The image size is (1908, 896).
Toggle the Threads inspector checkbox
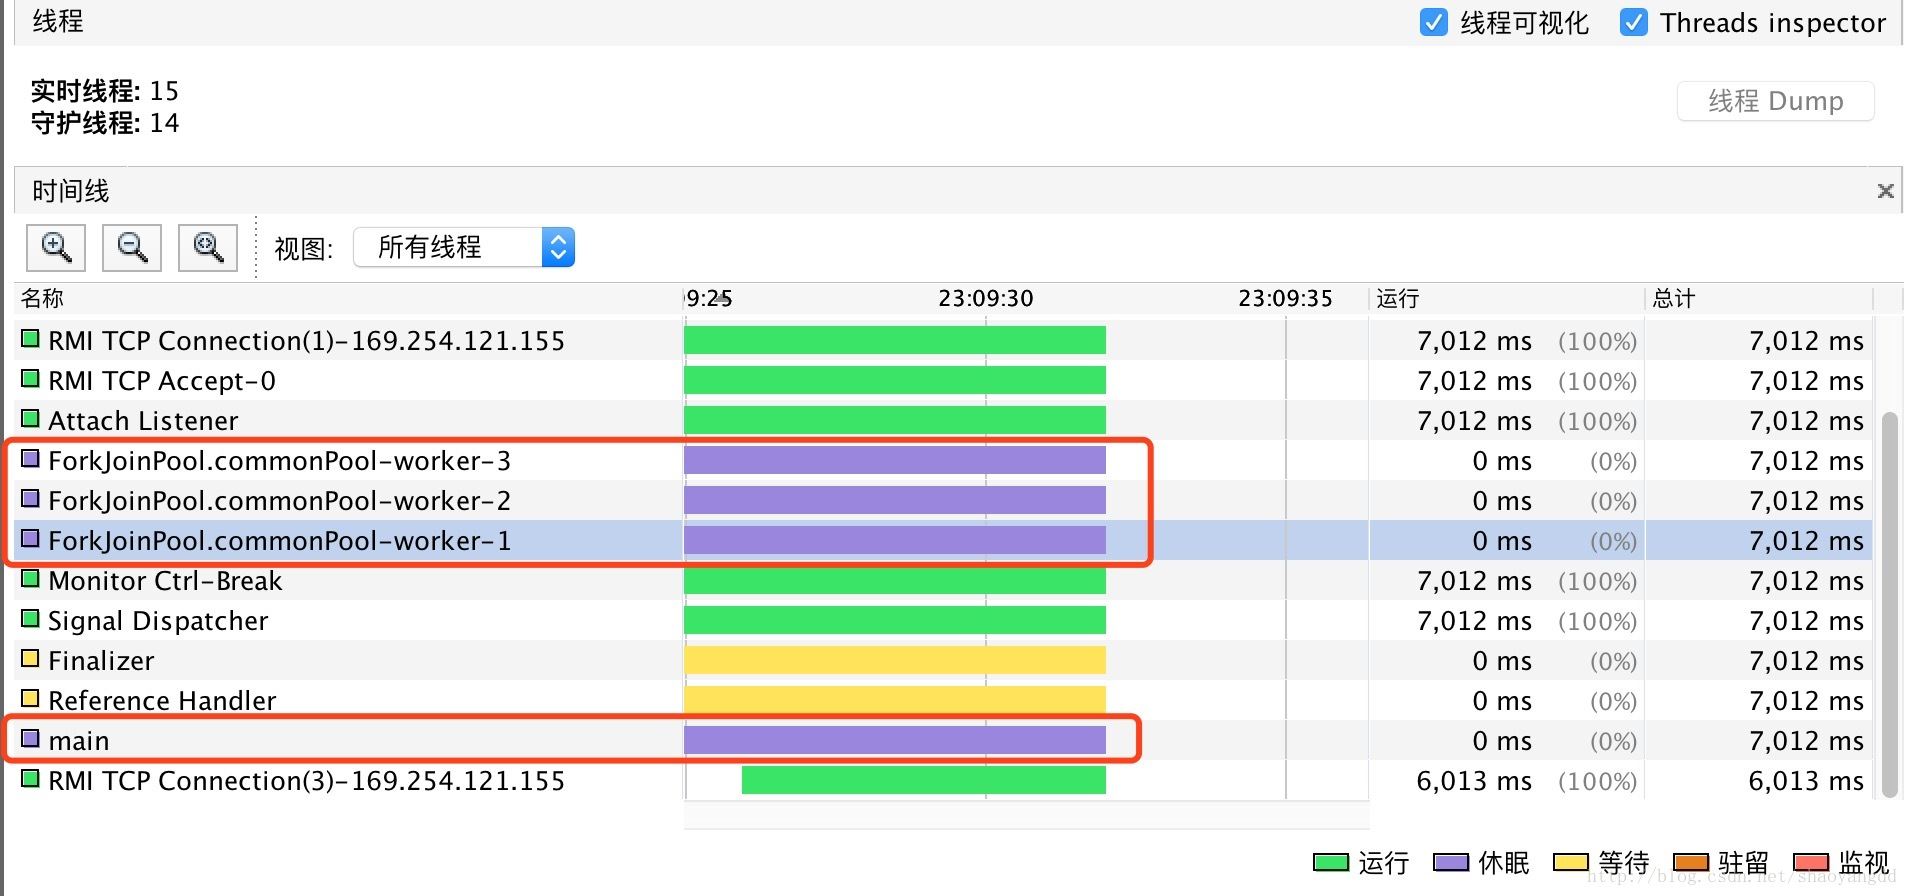pyautogui.click(x=1633, y=22)
